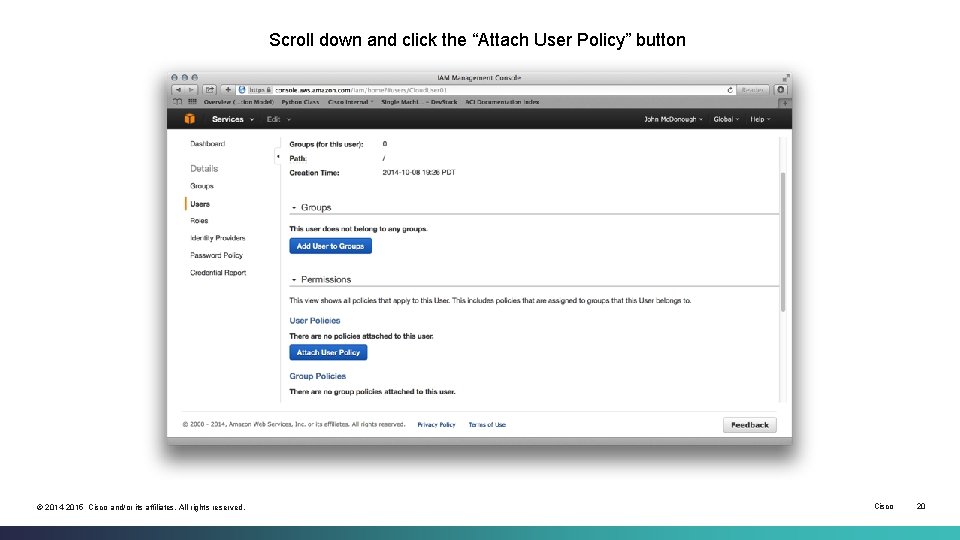
Task: Enter fullscreen with window expand arrows
Action: (x=786, y=78)
